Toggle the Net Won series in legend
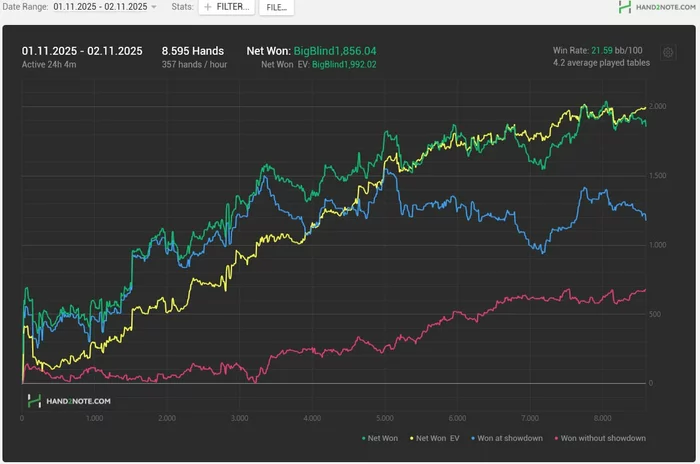Screen dimensions: 700x464 [x=382, y=438]
